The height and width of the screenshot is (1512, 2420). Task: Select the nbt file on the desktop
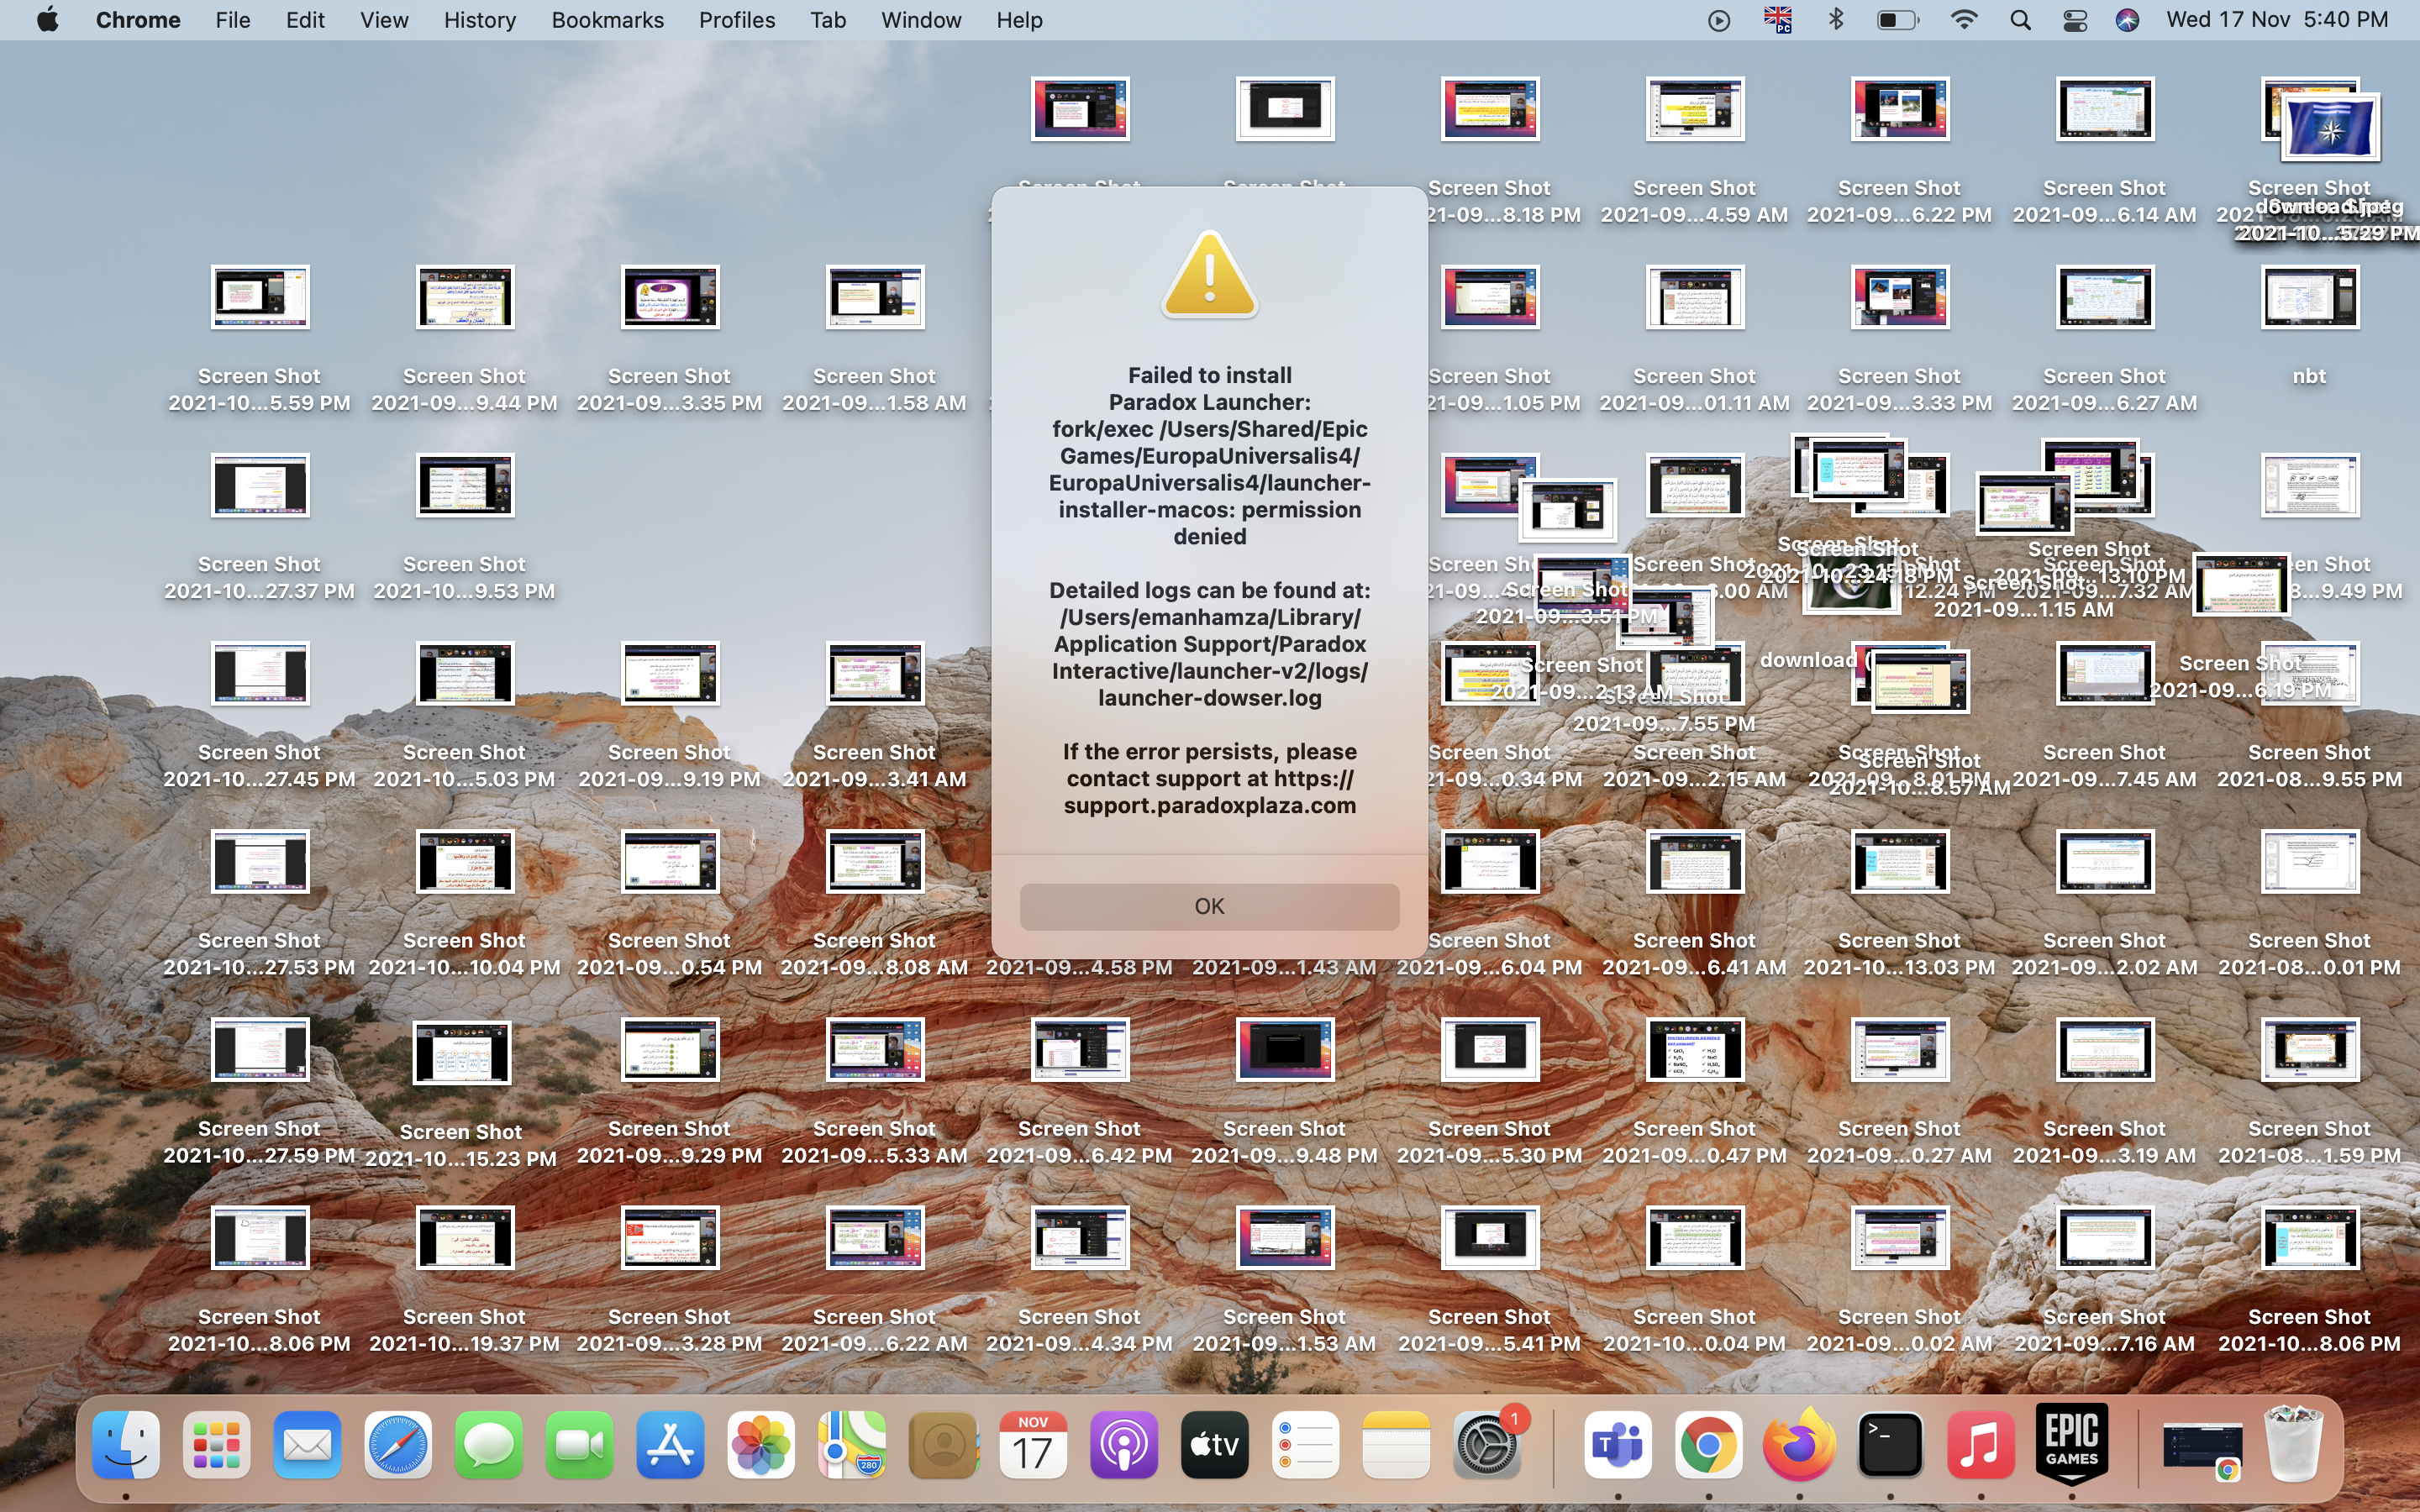2309,298
